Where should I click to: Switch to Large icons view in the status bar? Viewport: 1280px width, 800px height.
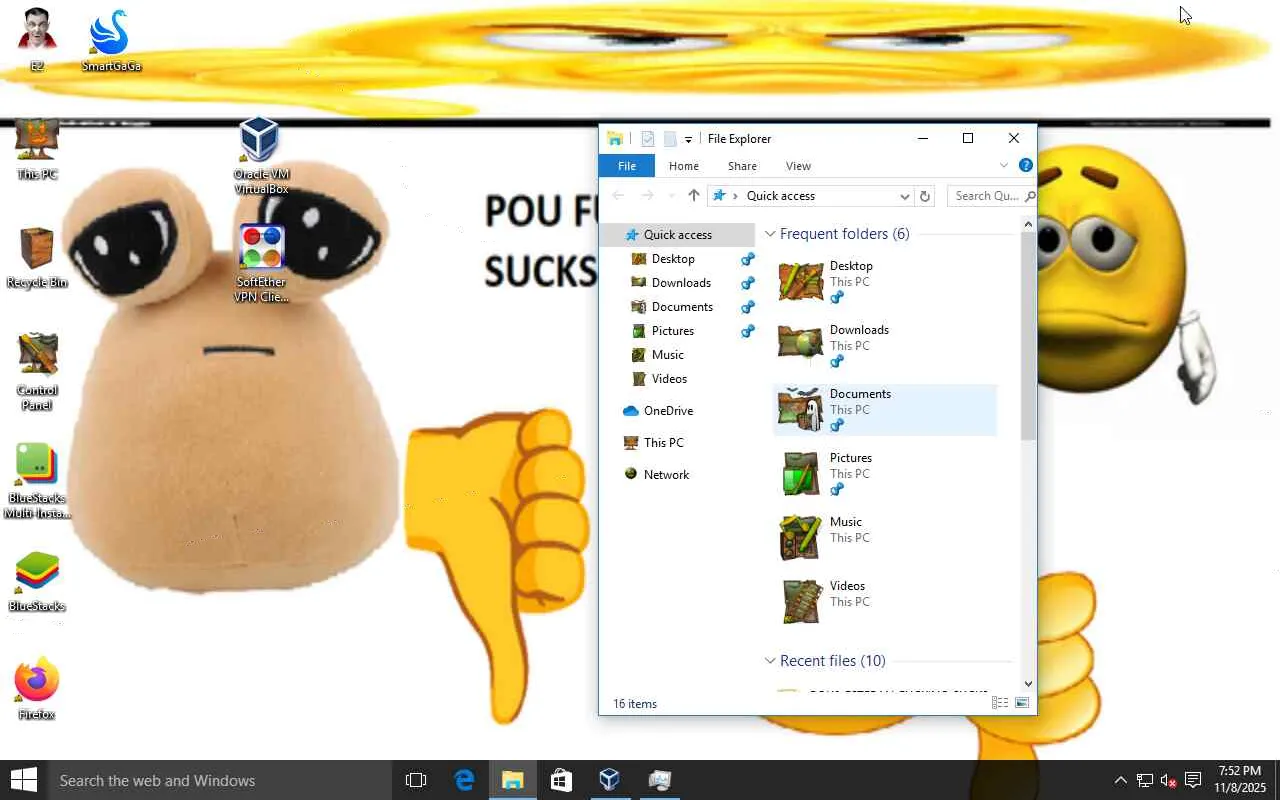[x=1021, y=703]
